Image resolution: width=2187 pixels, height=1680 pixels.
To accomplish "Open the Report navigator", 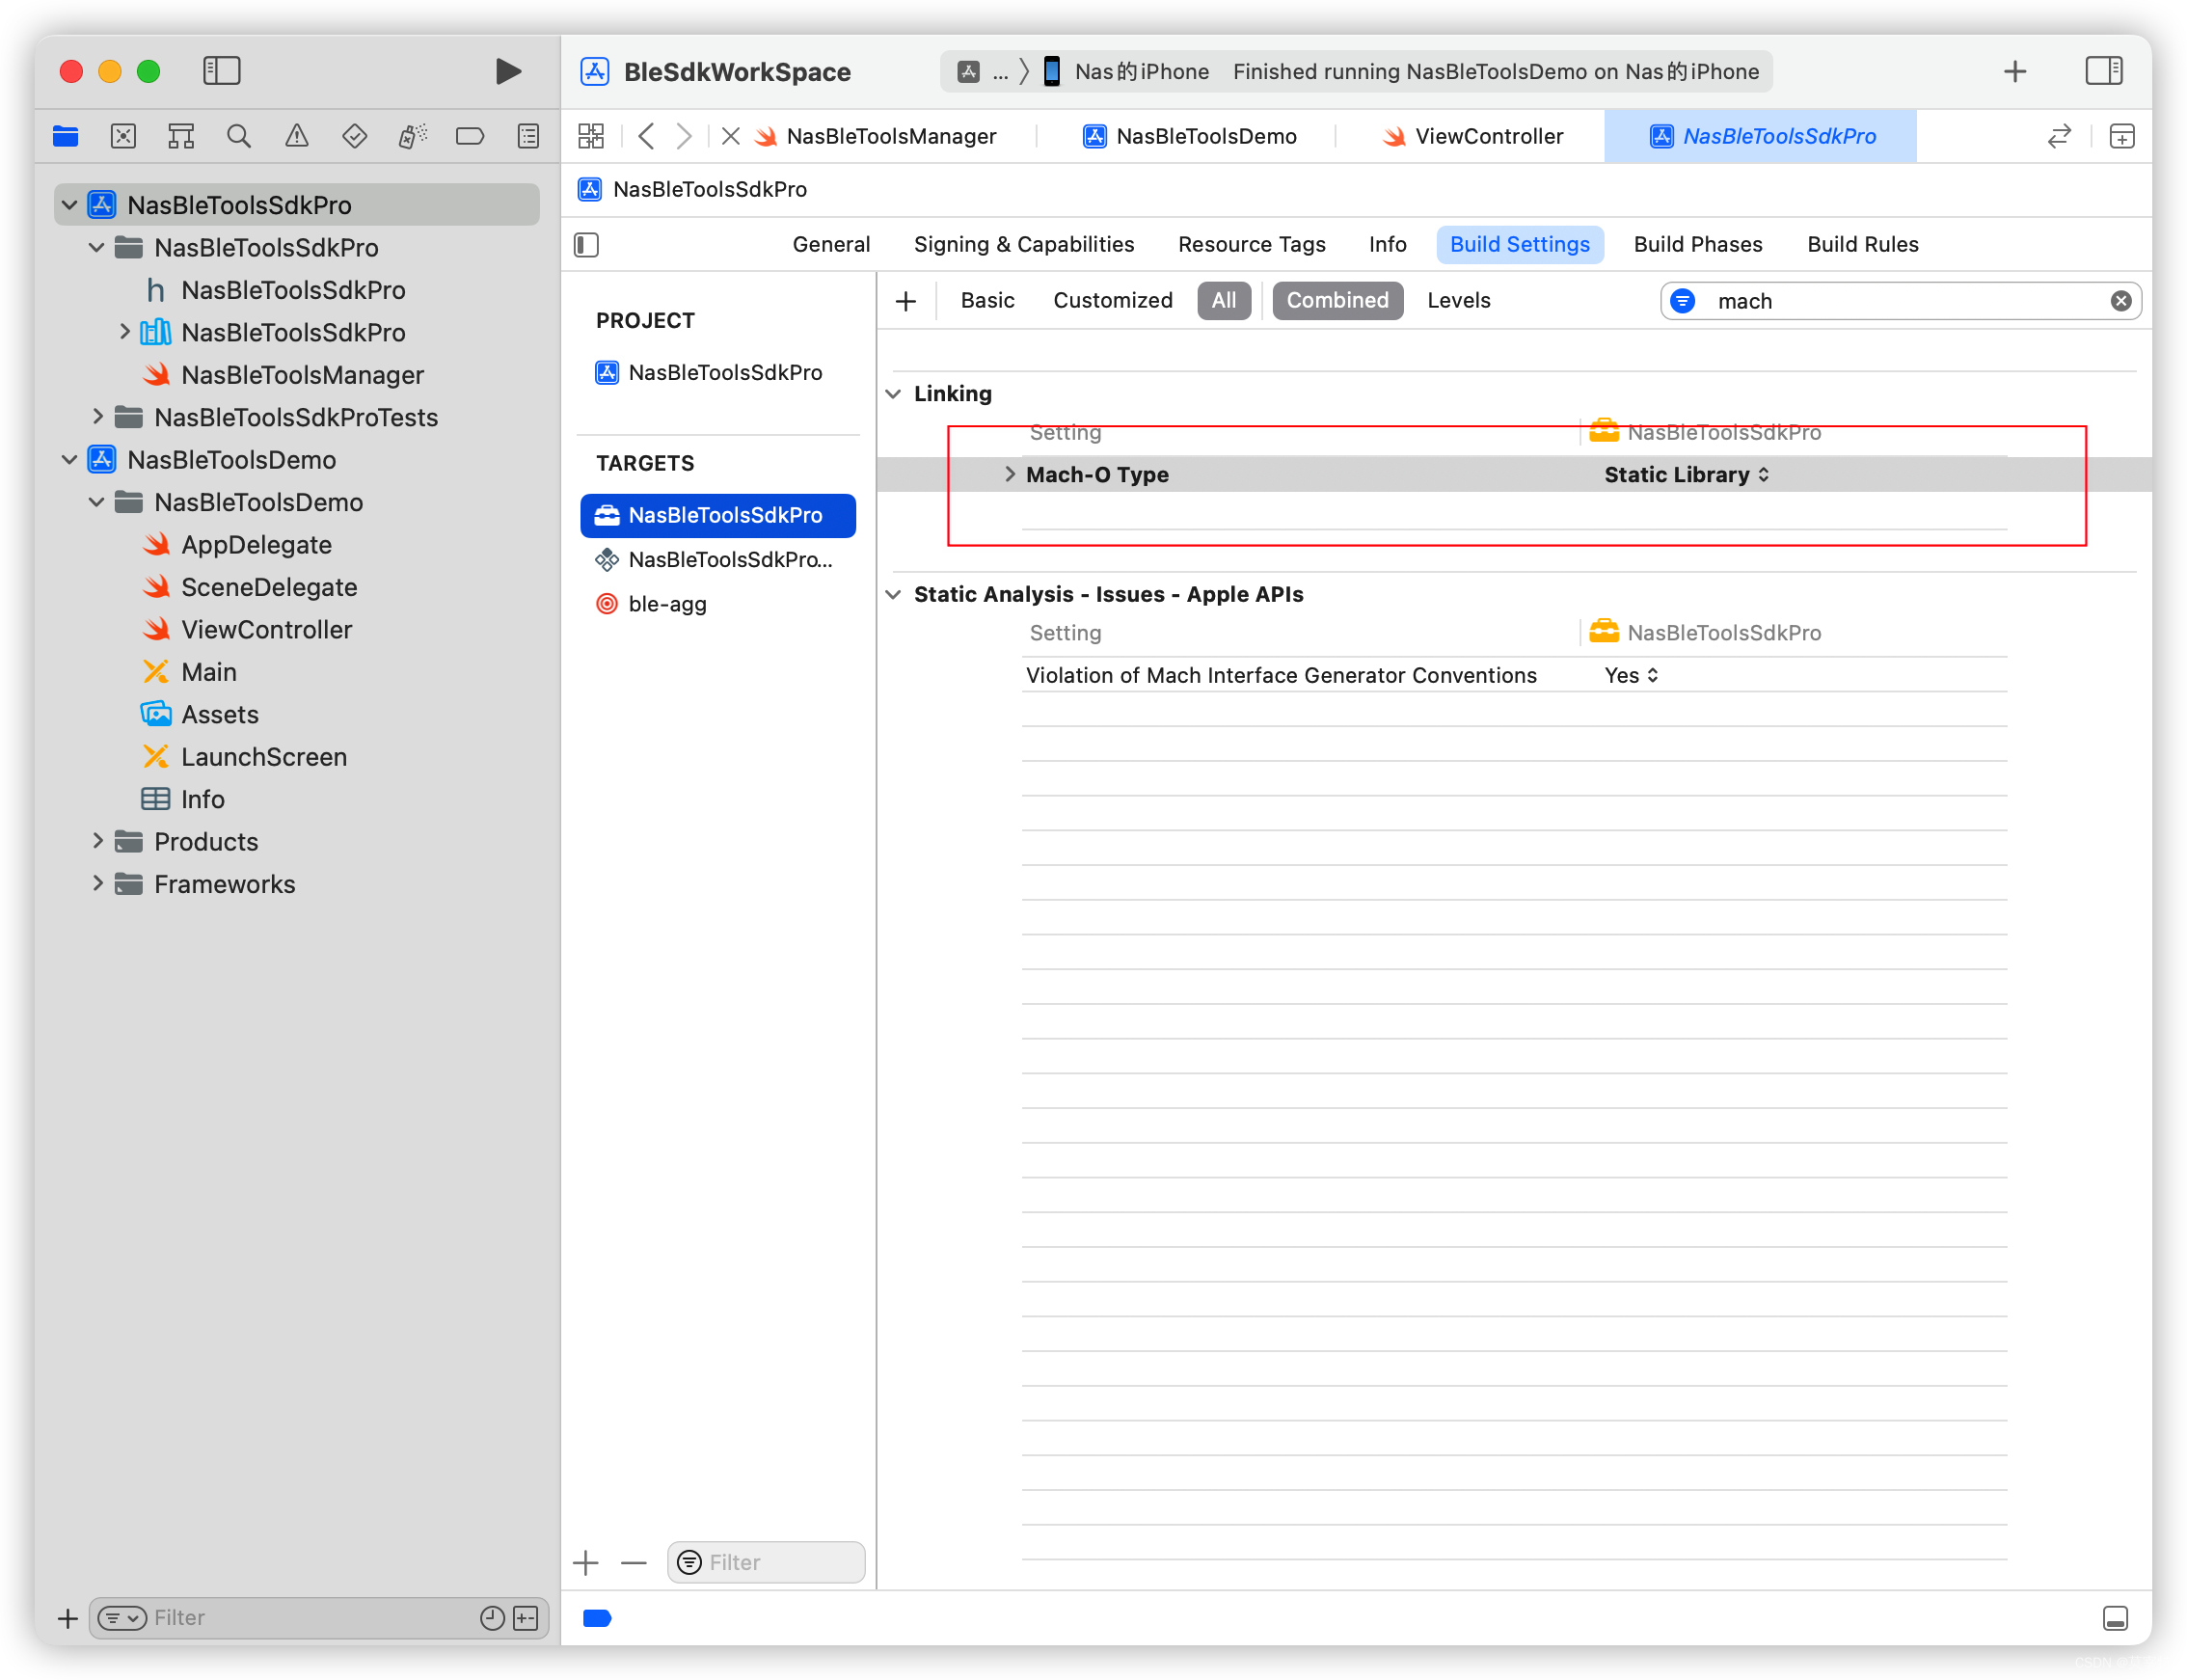I will [527, 136].
